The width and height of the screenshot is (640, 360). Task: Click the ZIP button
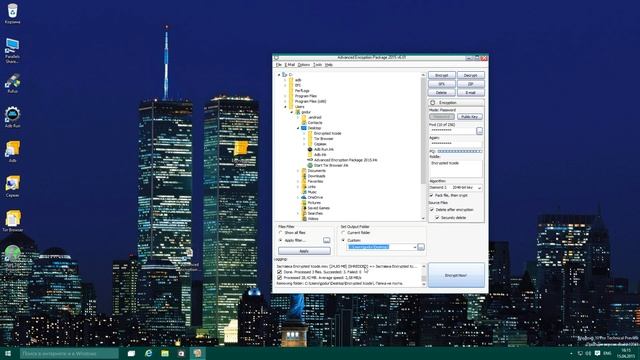[x=471, y=84]
